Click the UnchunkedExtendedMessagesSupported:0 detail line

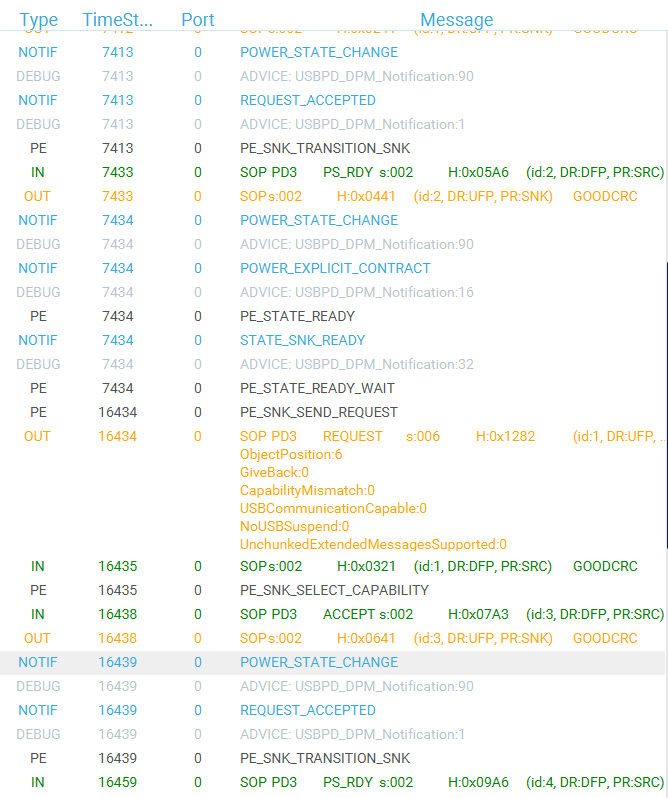(x=373, y=545)
